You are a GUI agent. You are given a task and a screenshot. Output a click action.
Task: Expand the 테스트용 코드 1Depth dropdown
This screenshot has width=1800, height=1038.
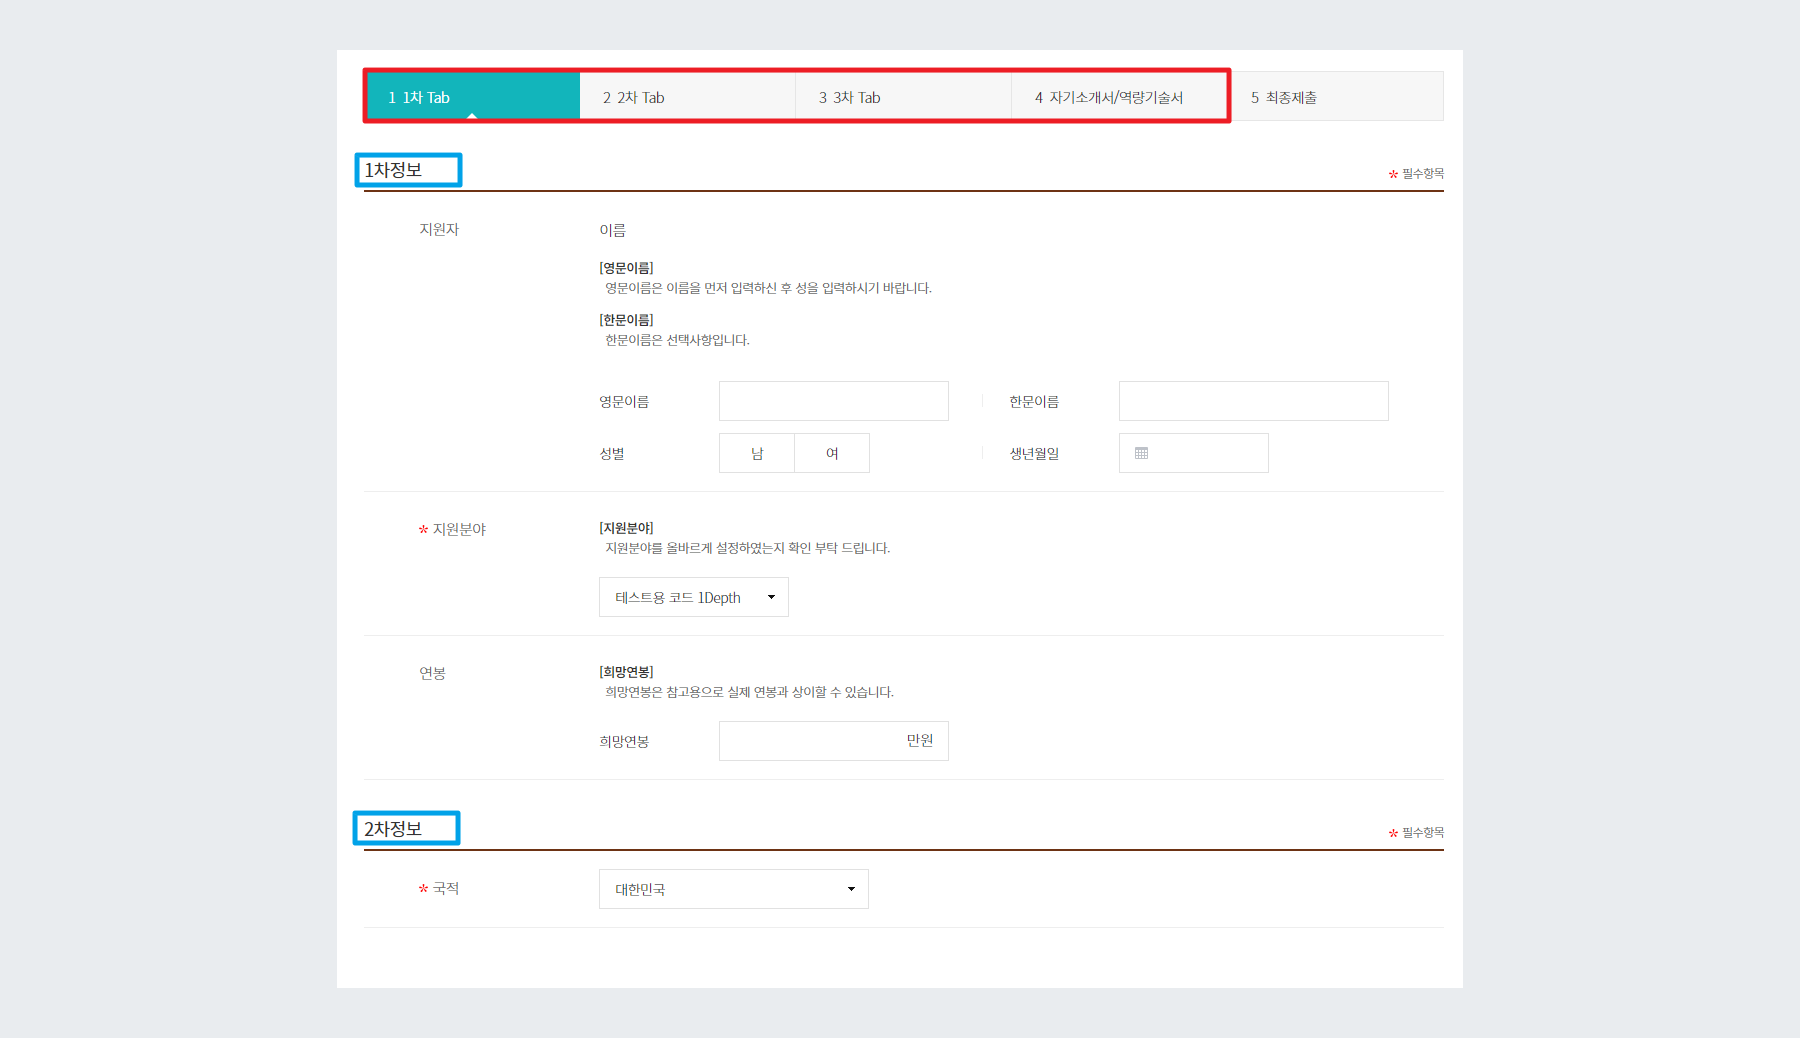[694, 597]
